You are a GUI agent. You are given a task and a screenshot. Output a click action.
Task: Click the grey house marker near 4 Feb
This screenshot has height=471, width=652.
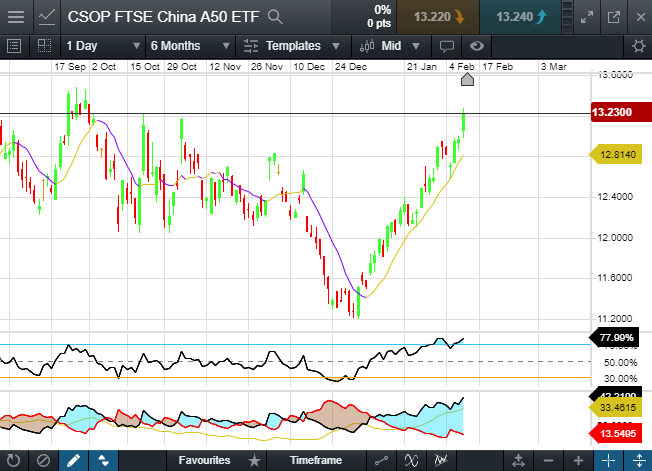point(467,79)
